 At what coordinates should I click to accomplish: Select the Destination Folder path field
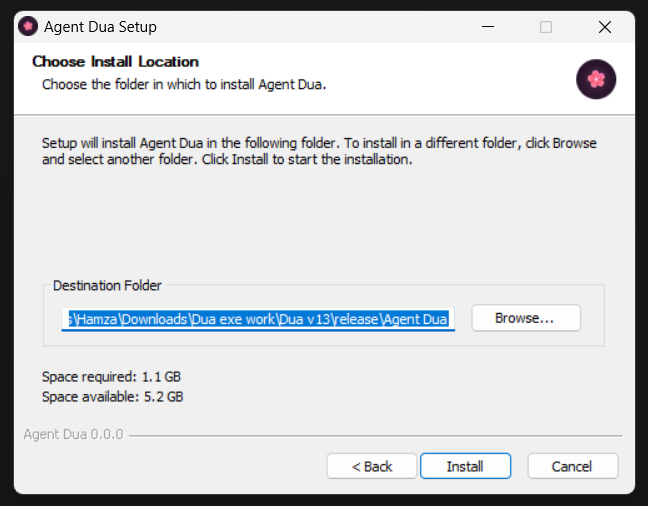(258, 319)
